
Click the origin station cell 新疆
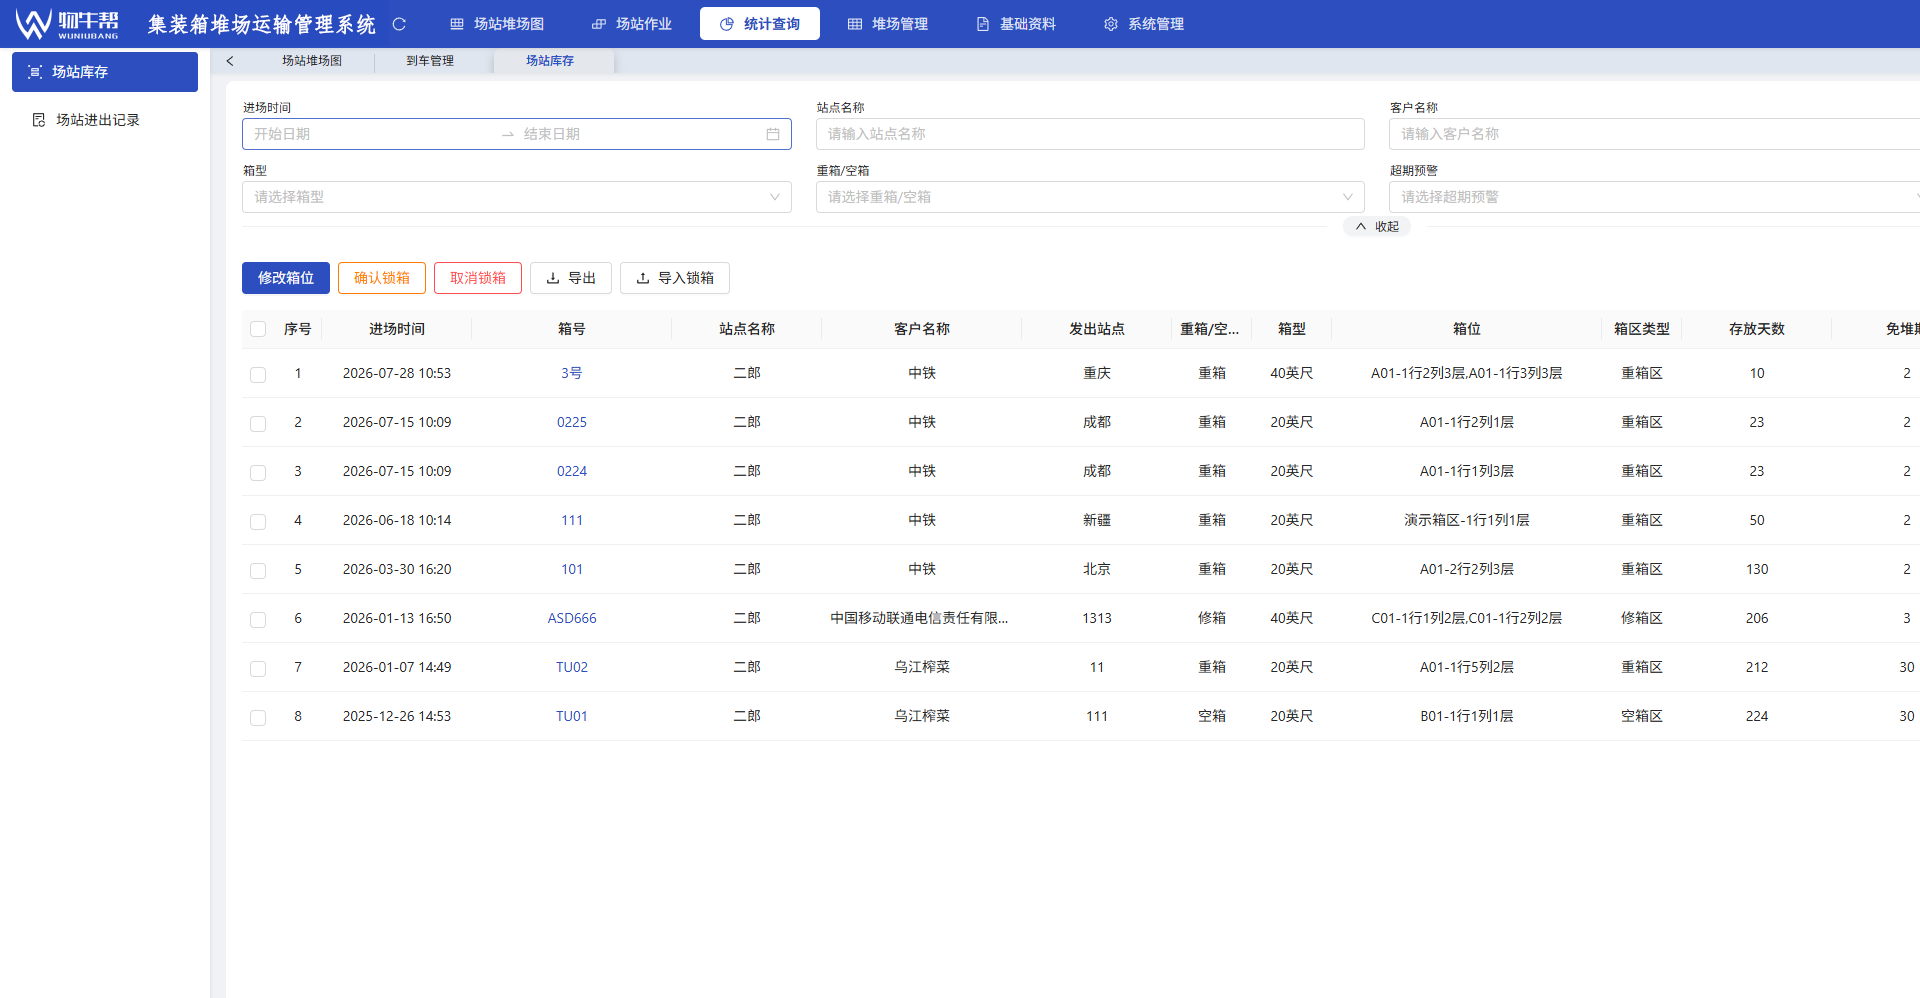point(1097,520)
